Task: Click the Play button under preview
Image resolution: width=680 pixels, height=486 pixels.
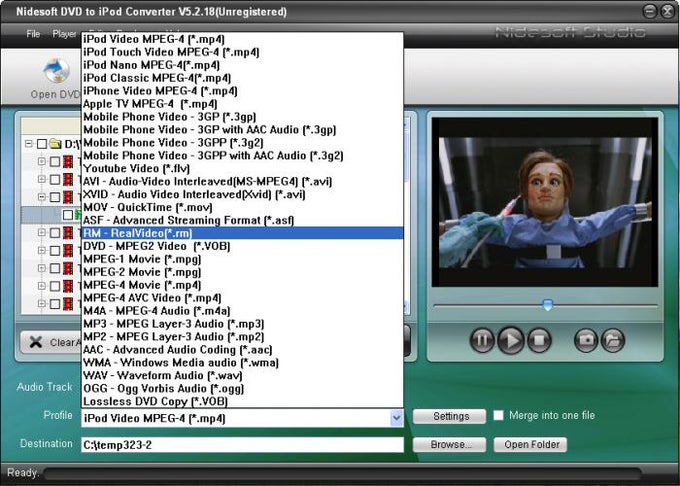Action: [511, 340]
